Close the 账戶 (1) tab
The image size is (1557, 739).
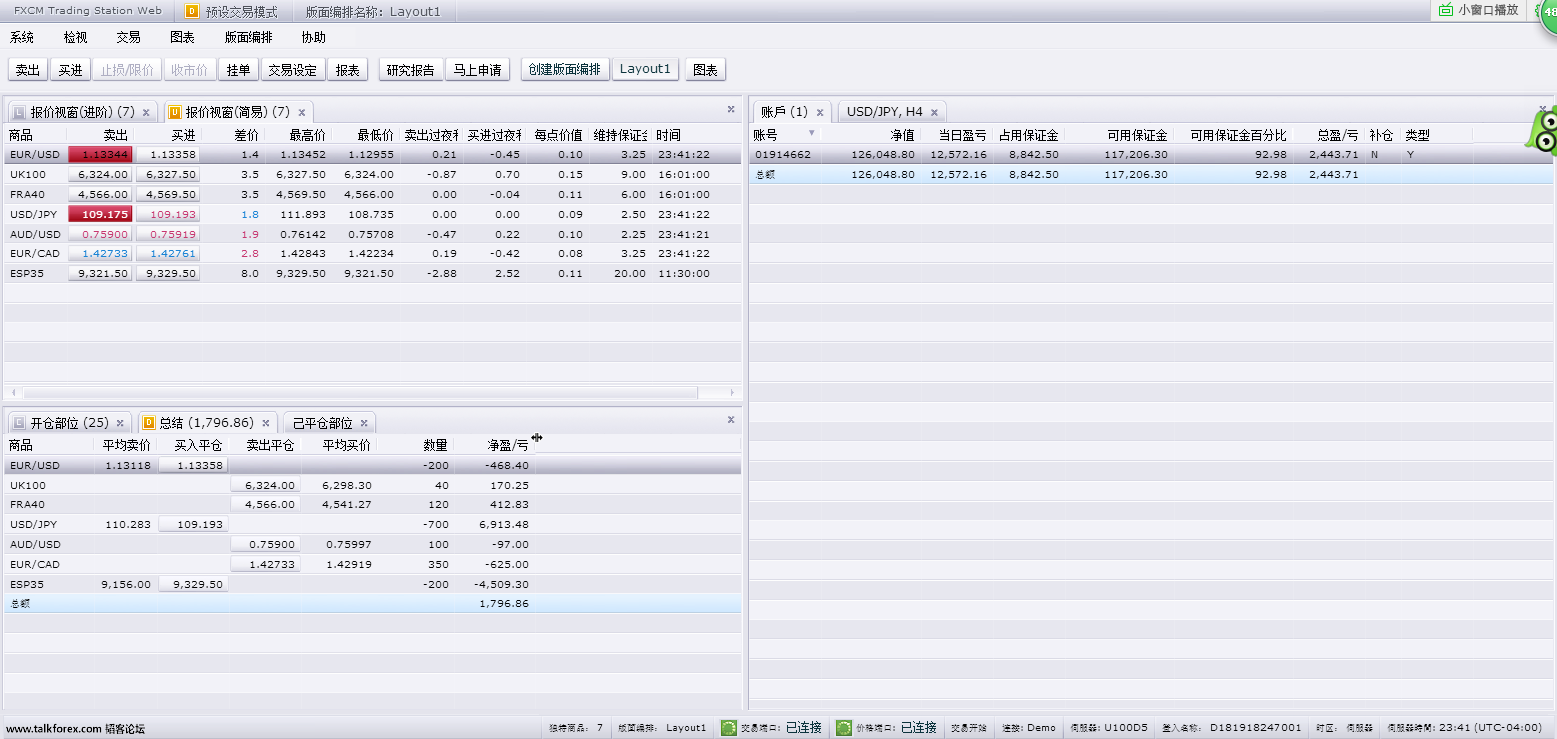point(820,112)
